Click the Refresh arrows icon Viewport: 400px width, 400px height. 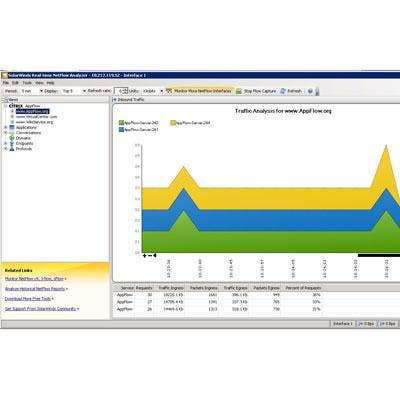tap(283, 91)
